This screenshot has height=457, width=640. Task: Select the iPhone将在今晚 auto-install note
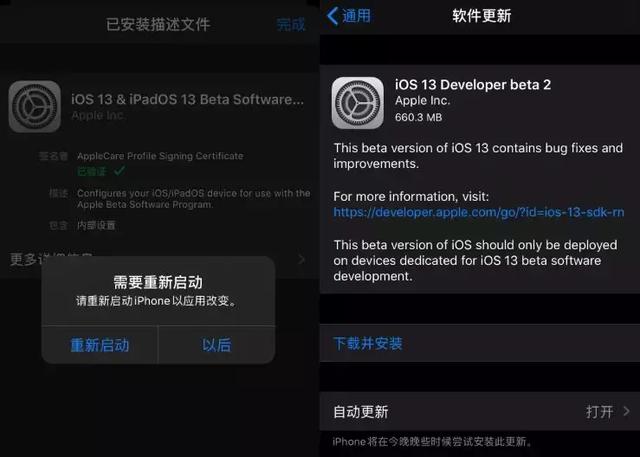(432, 441)
